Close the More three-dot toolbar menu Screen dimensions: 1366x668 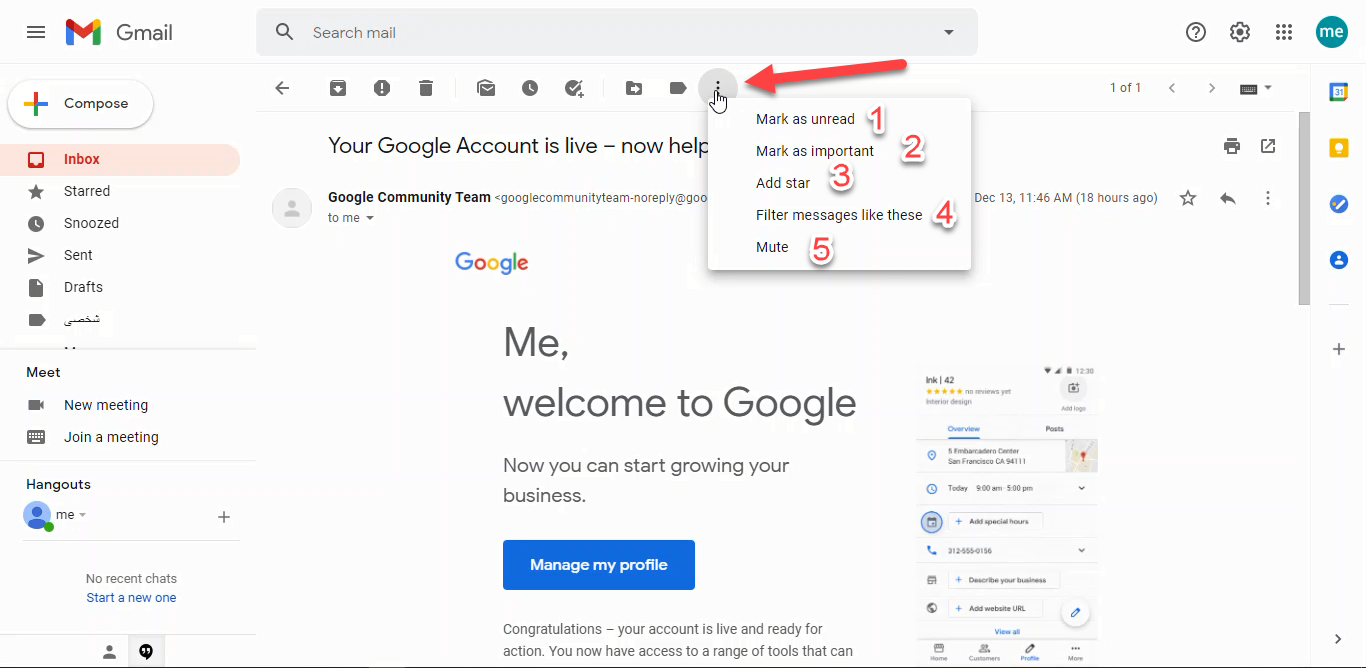click(x=717, y=88)
